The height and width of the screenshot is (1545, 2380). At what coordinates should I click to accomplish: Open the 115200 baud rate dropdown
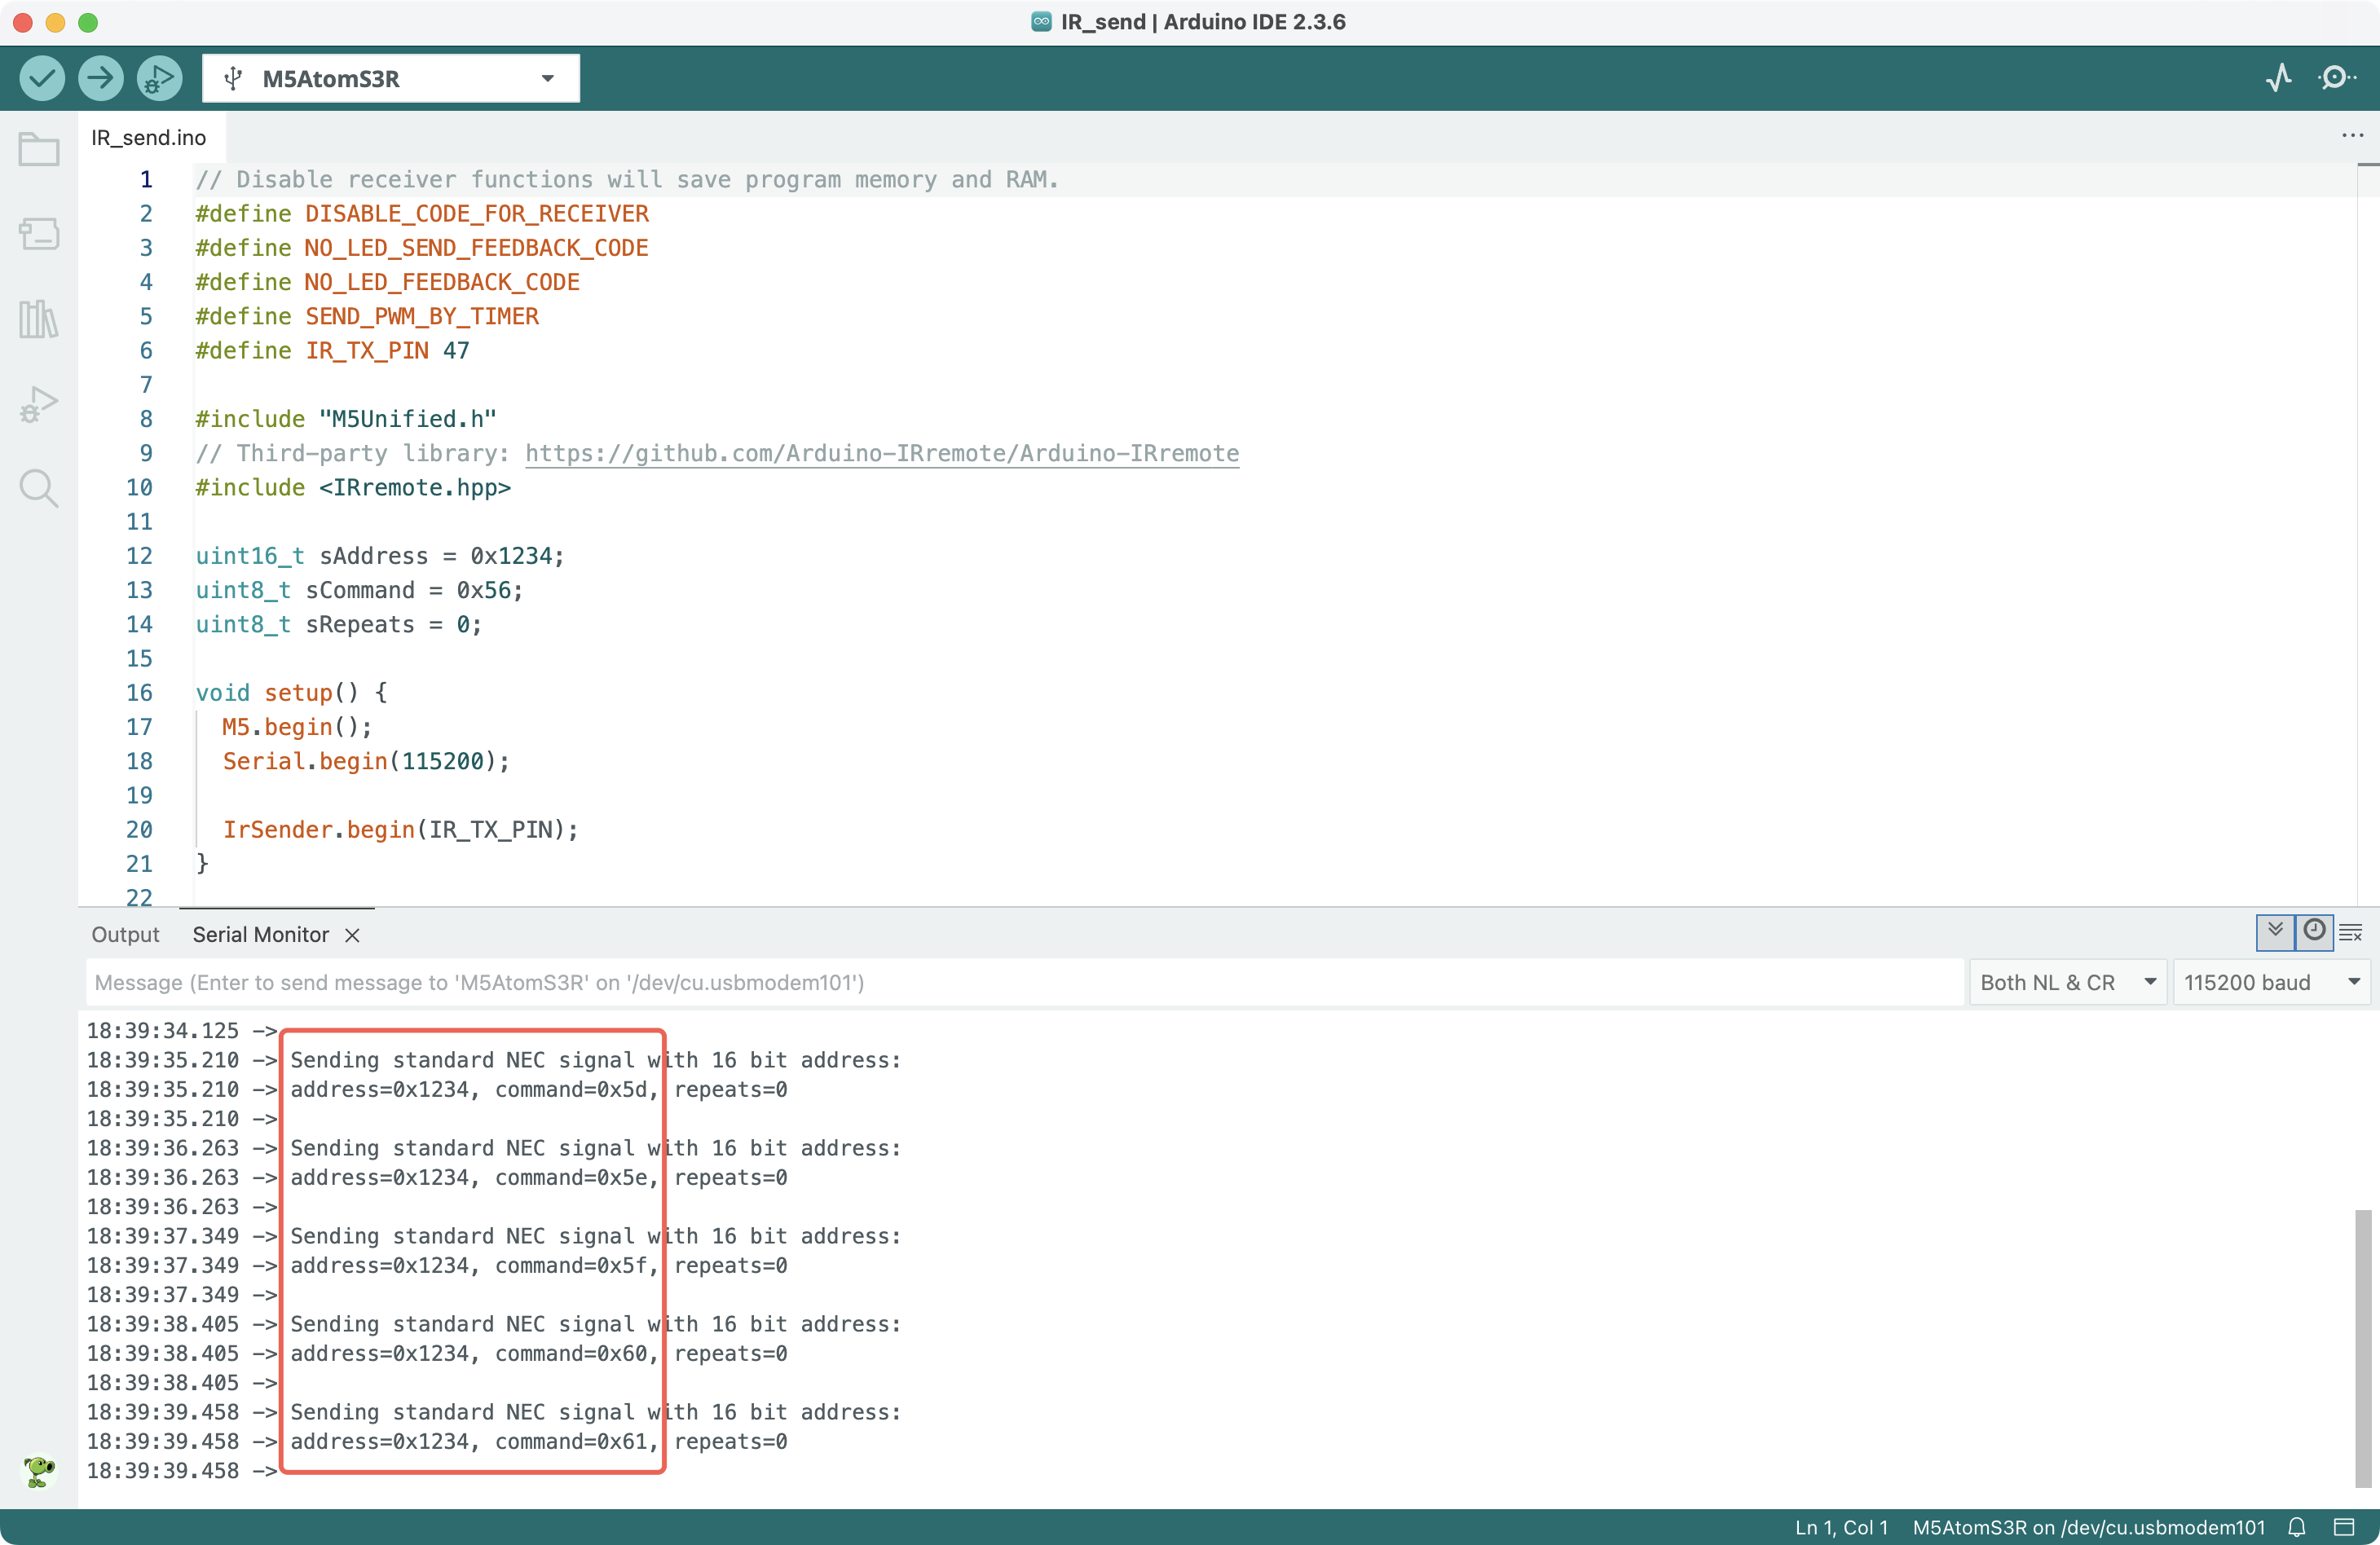coord(2271,982)
